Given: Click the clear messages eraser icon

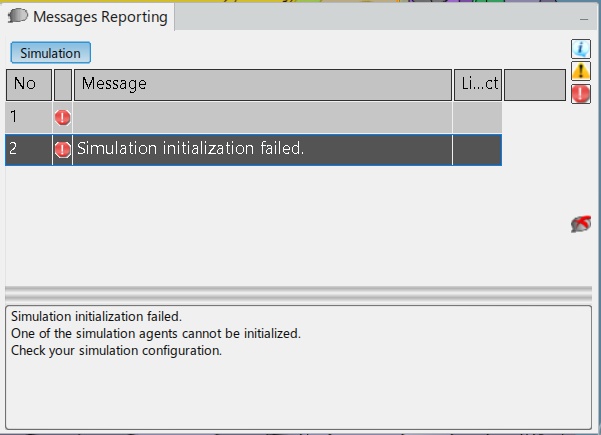Looking at the screenshot, I should [581, 224].
